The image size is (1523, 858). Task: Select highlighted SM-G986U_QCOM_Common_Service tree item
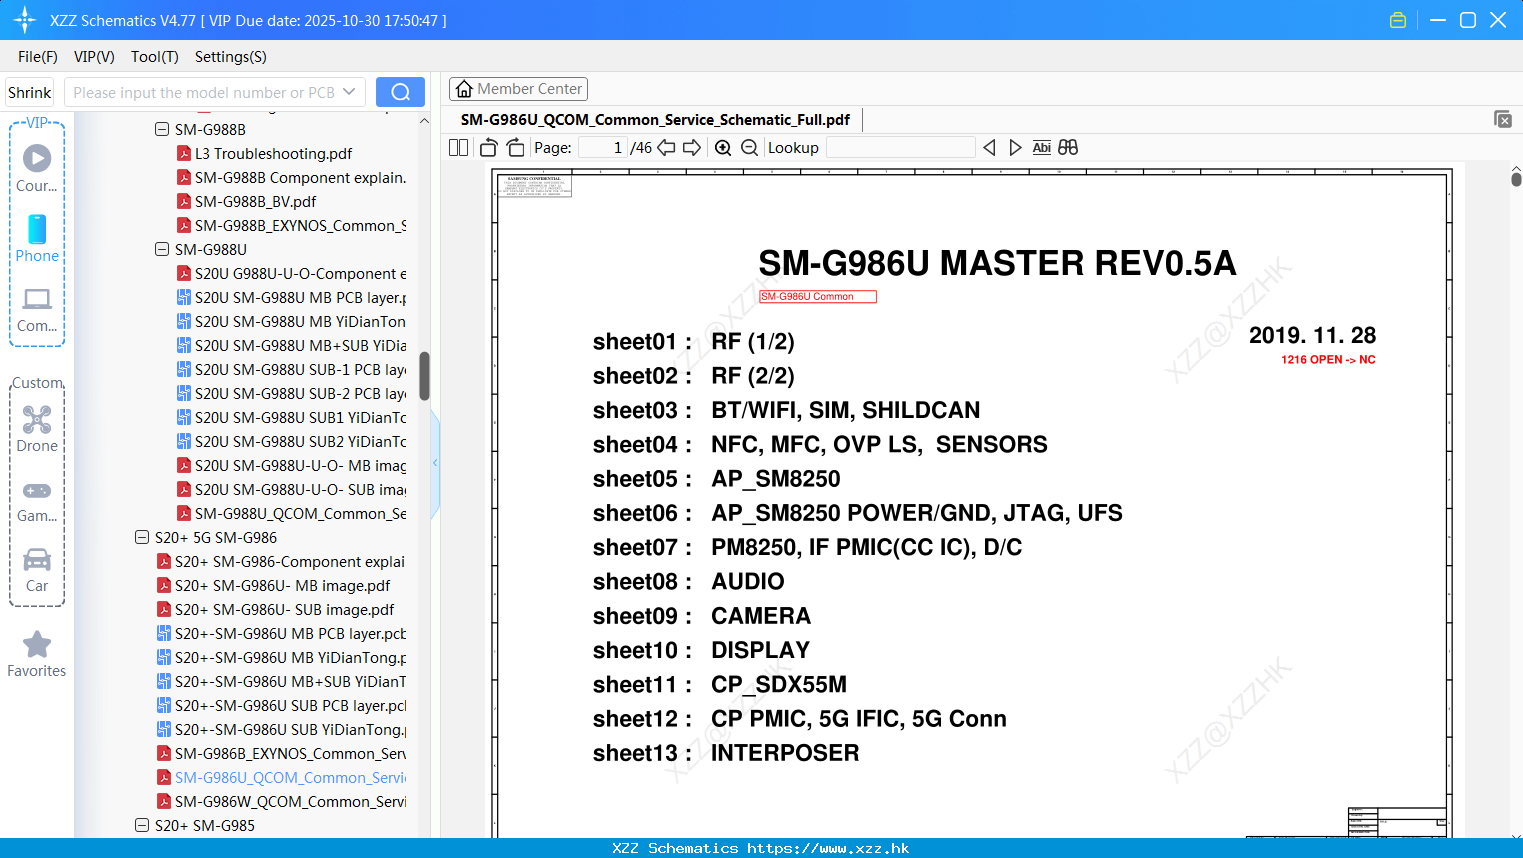pyautogui.click(x=281, y=777)
